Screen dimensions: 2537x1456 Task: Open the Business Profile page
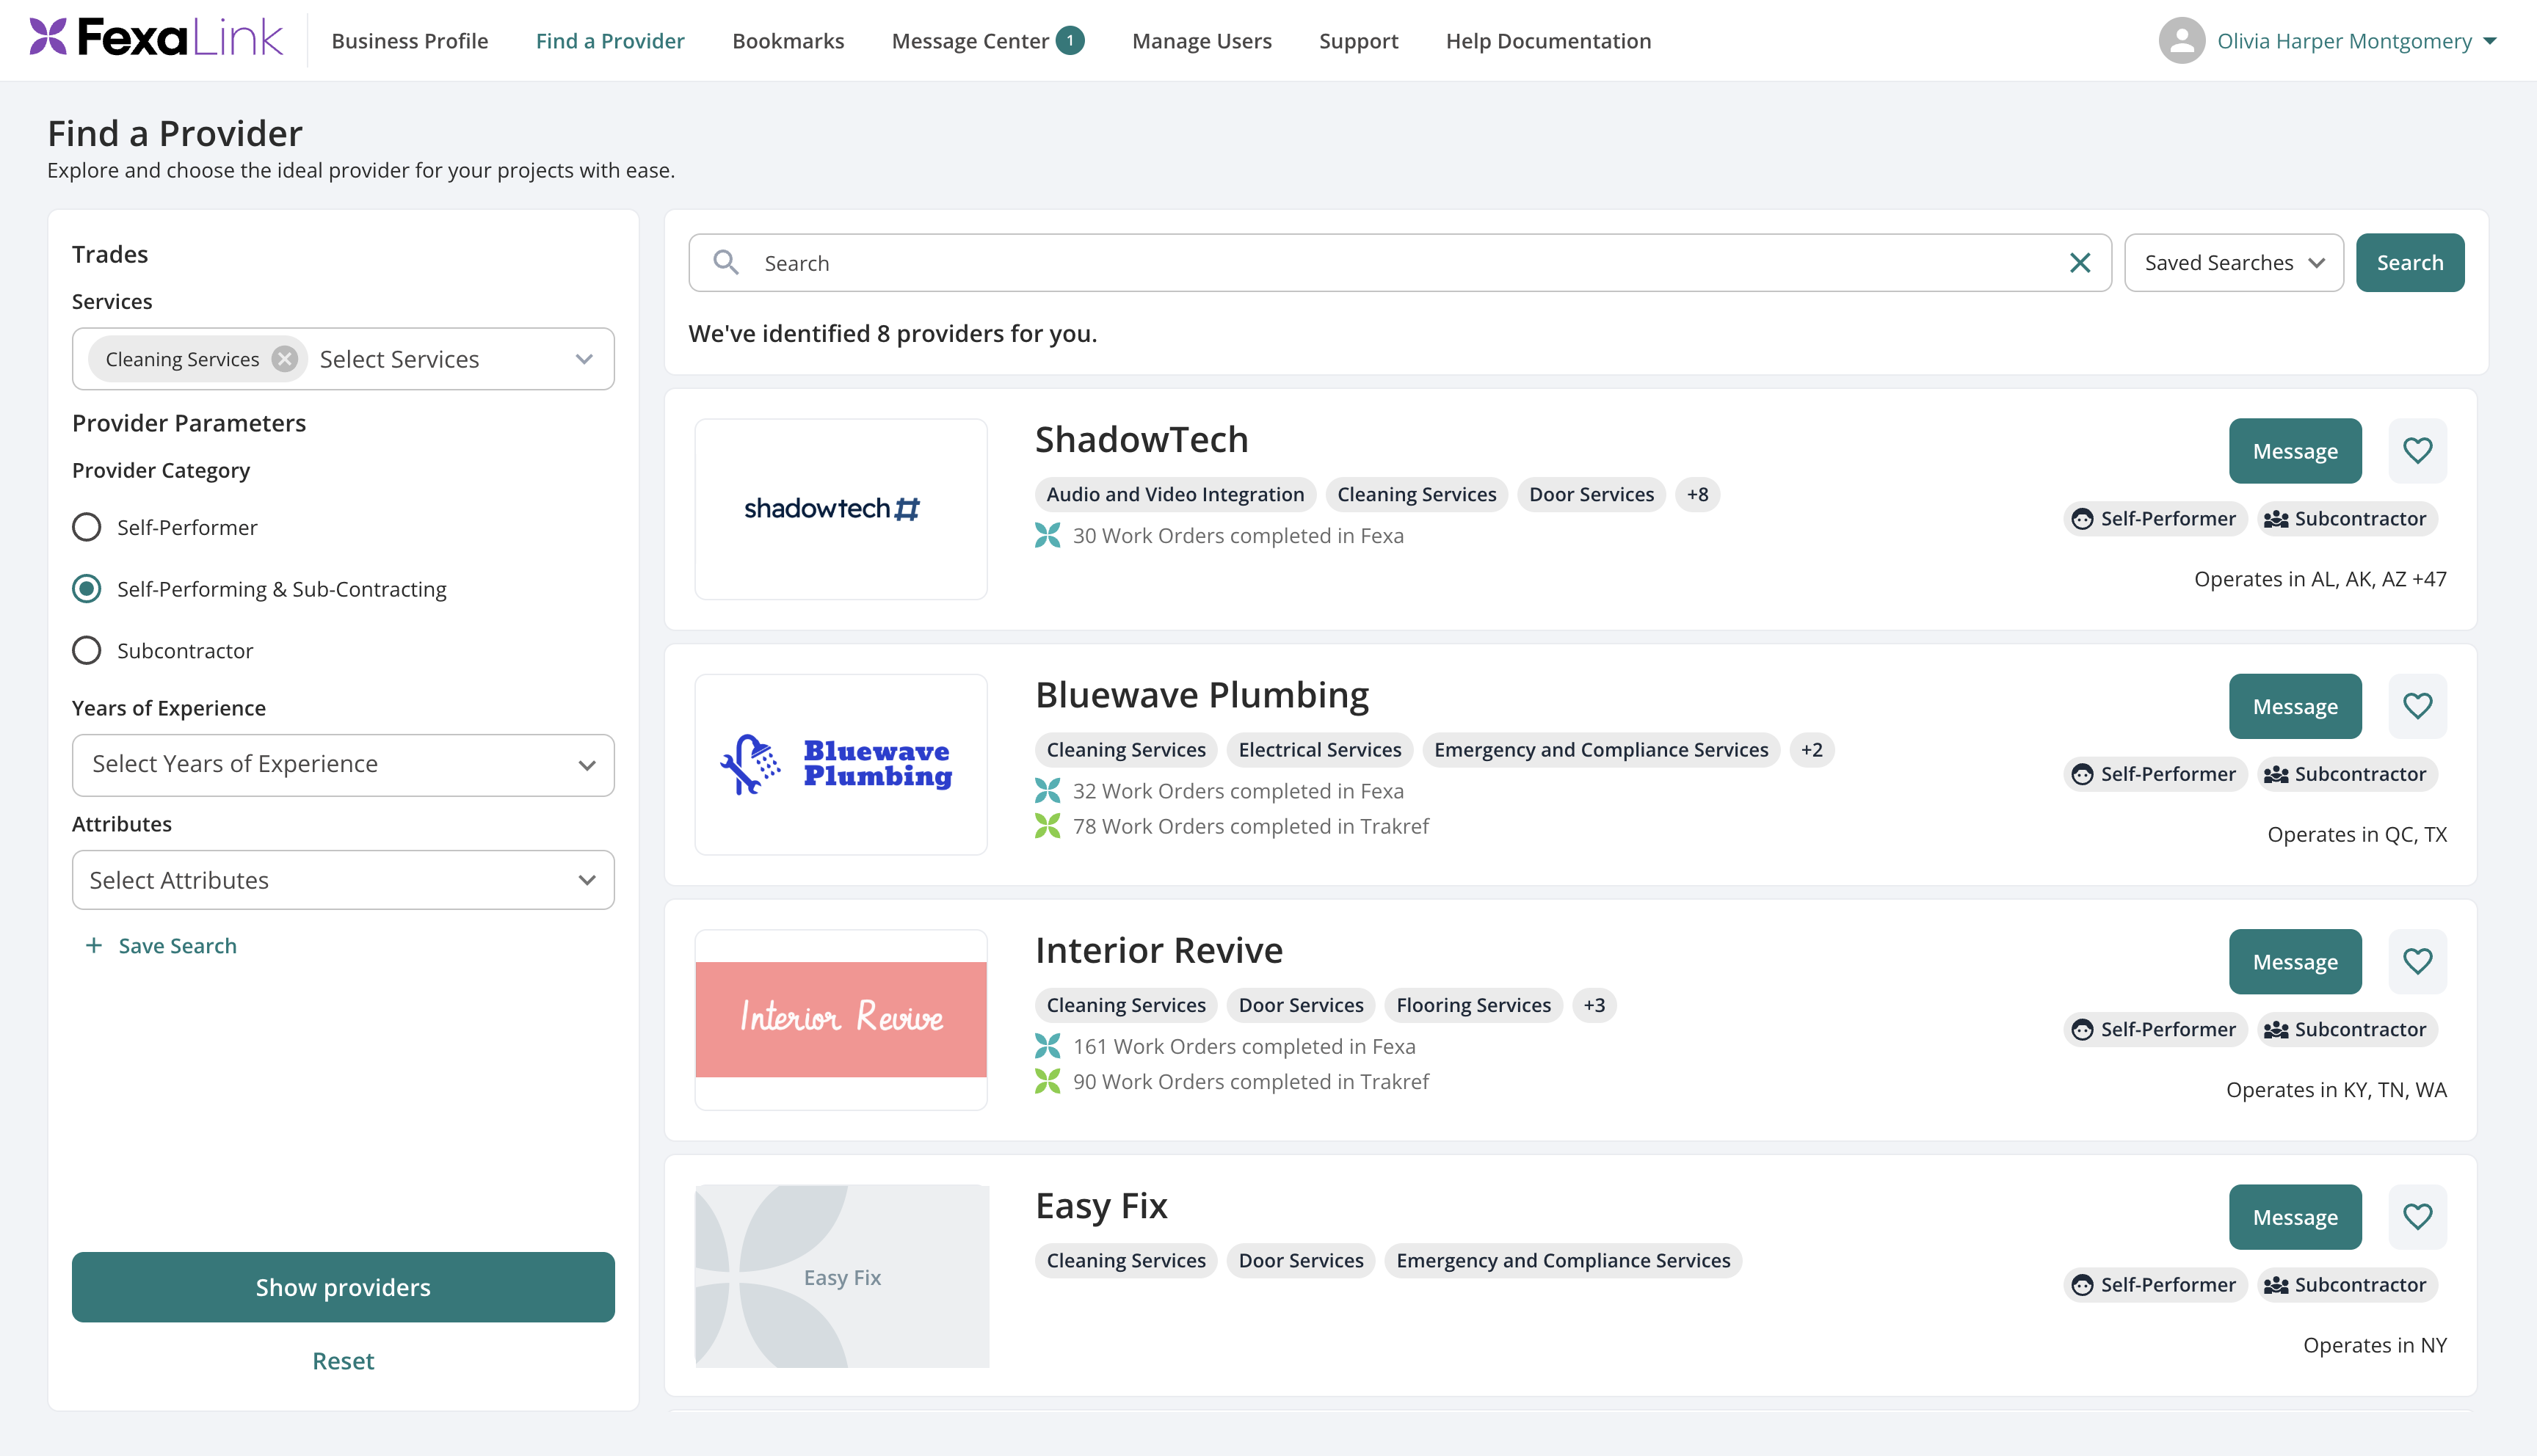coord(410,41)
